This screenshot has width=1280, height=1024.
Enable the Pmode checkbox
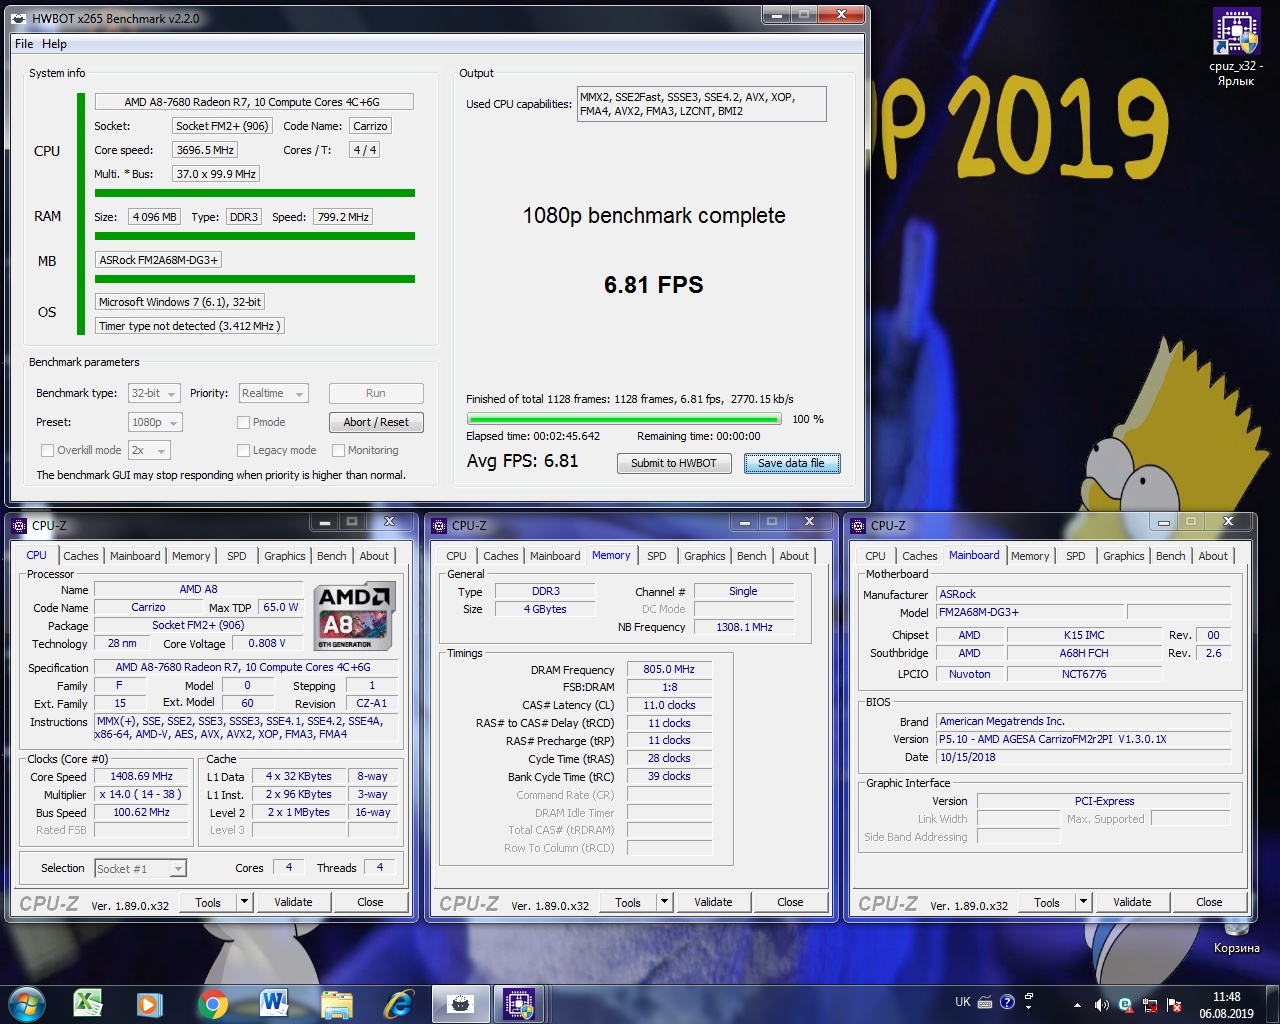243,422
